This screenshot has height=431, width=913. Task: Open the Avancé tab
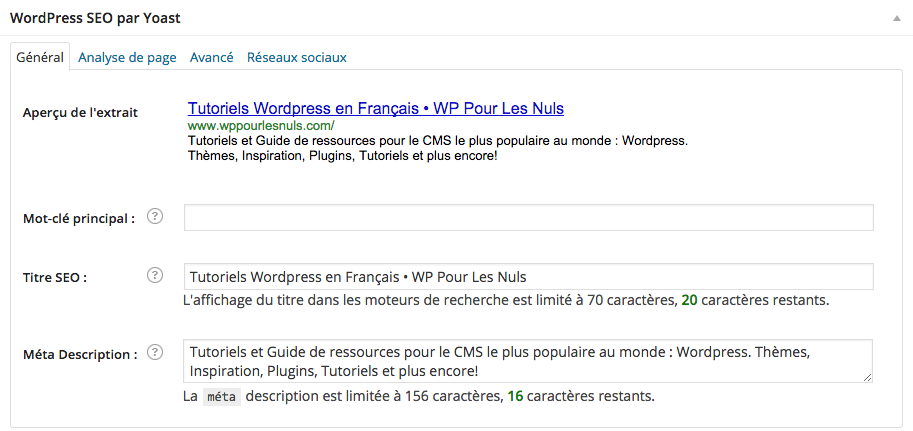(x=211, y=58)
